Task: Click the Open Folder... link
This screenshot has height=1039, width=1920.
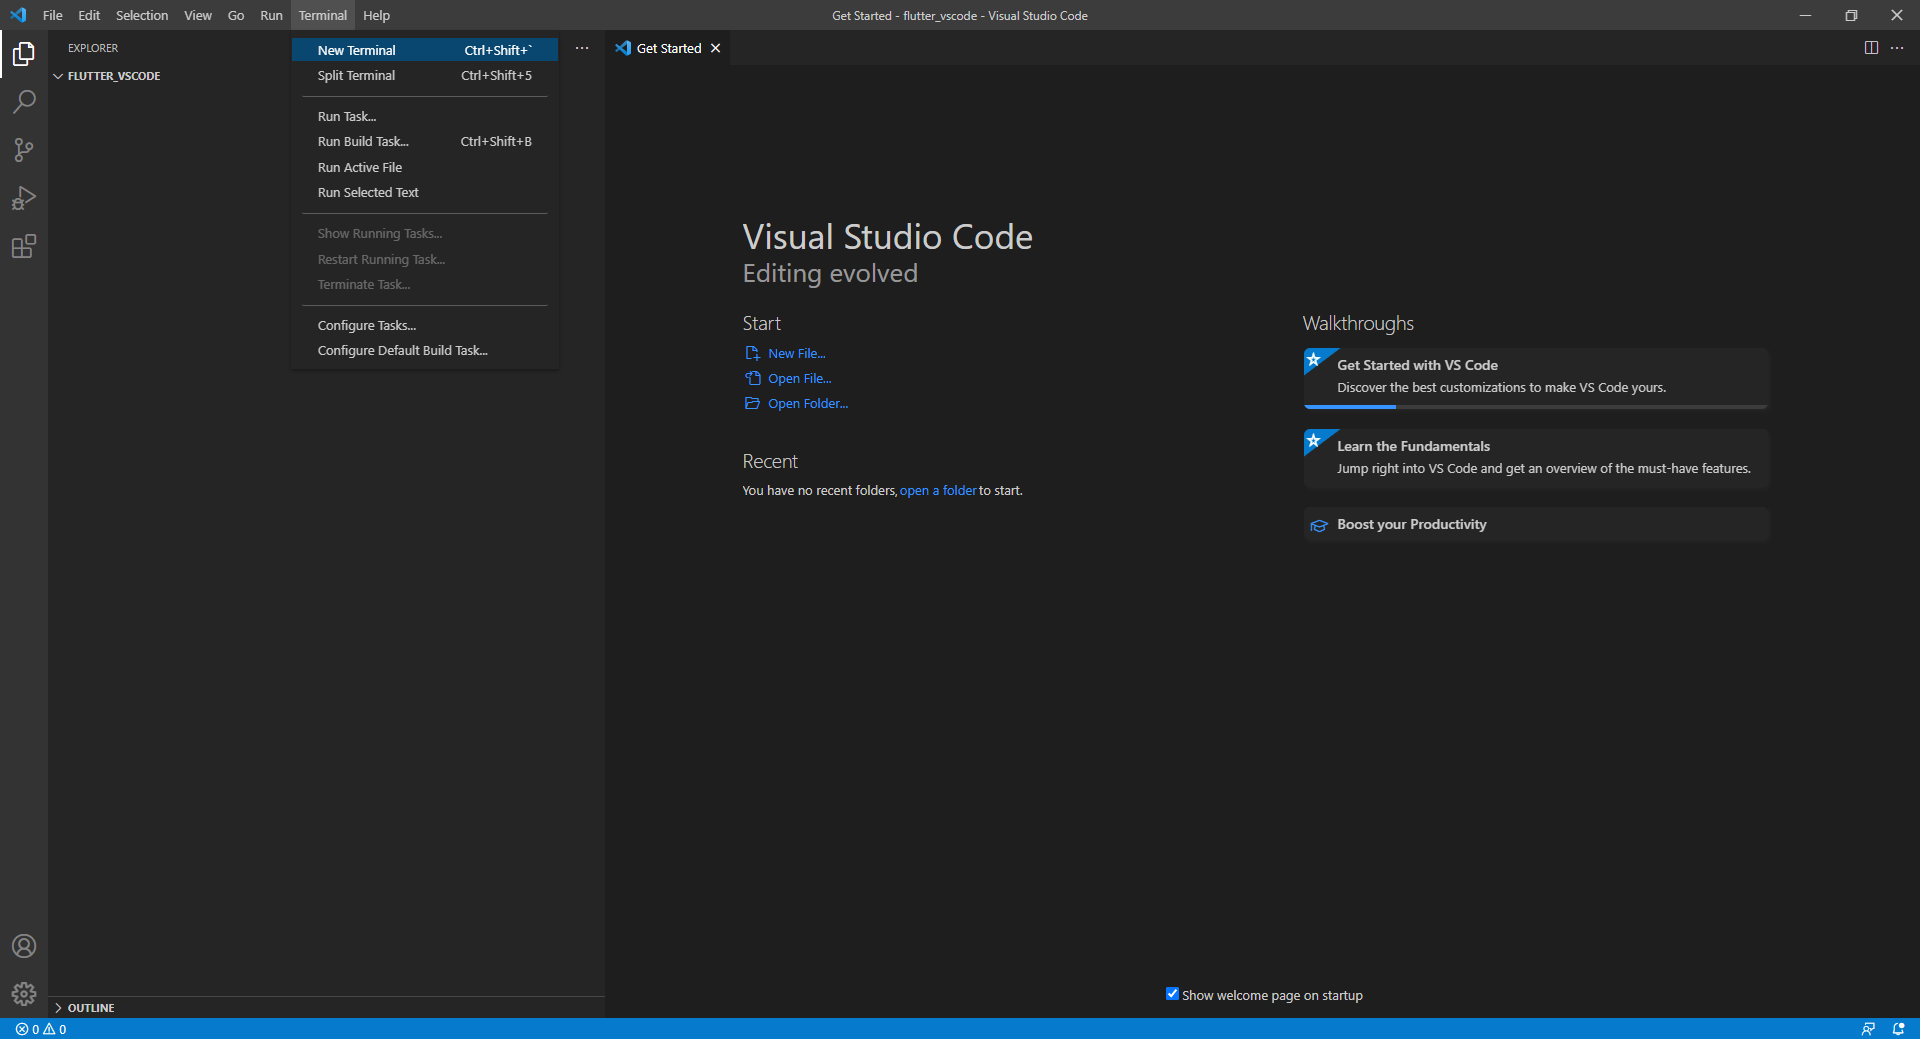Action: click(x=808, y=403)
